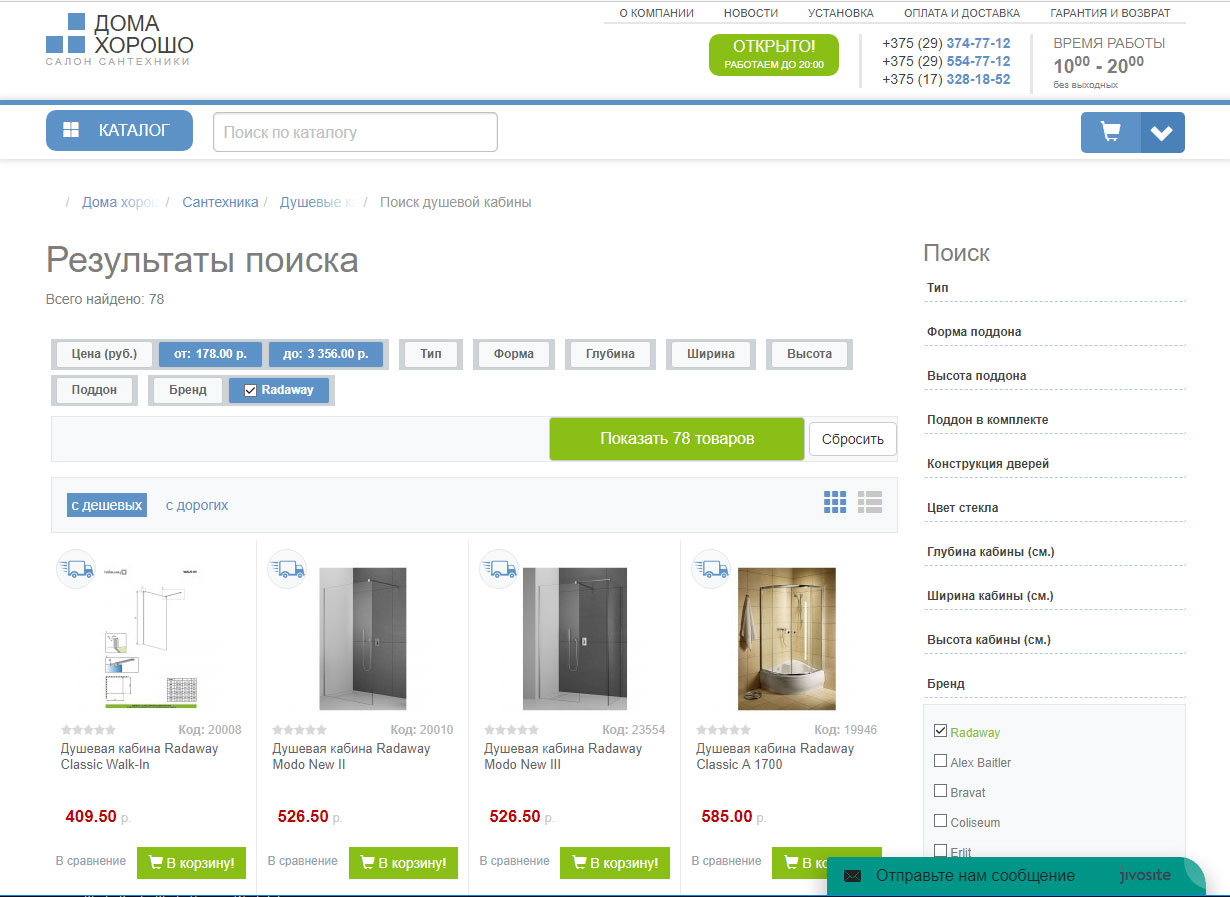Open Classic Walk-In product thumbnail
The width and height of the screenshot is (1230, 897).
point(153,638)
